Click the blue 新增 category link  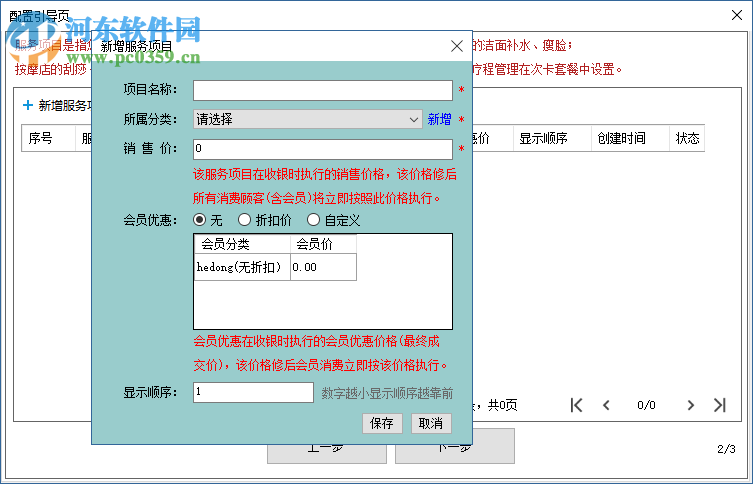[x=439, y=119]
